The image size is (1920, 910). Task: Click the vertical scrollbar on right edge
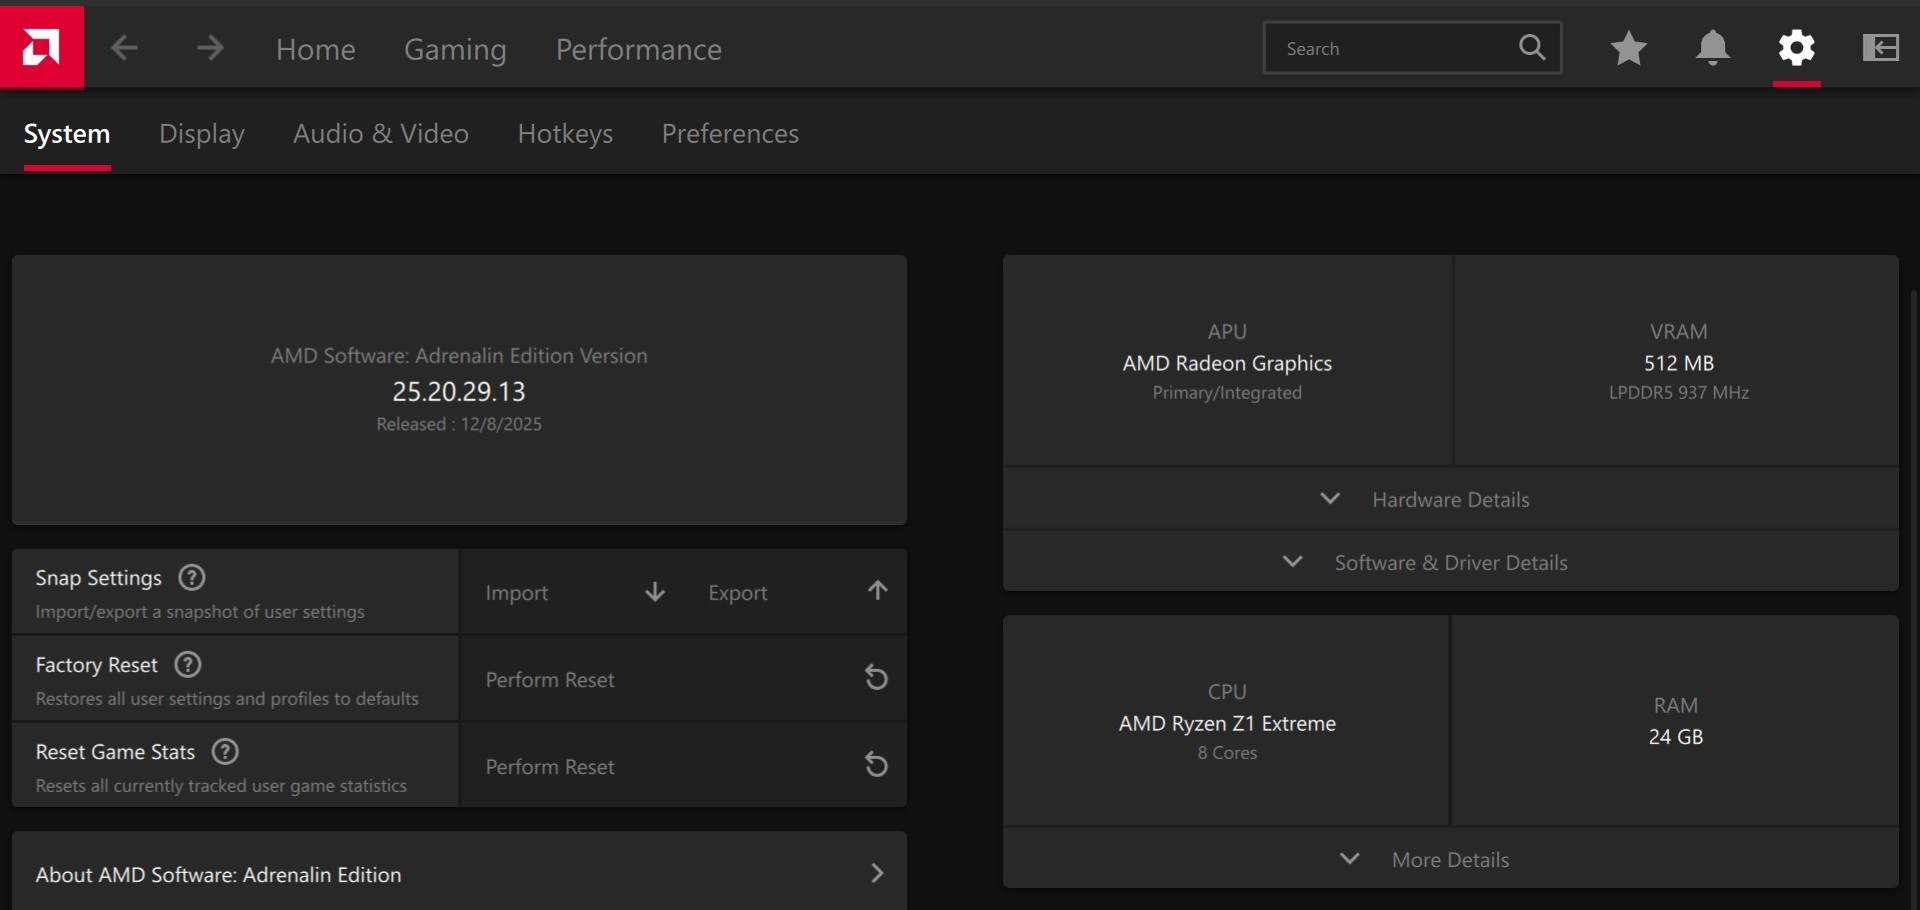pos(1914,600)
